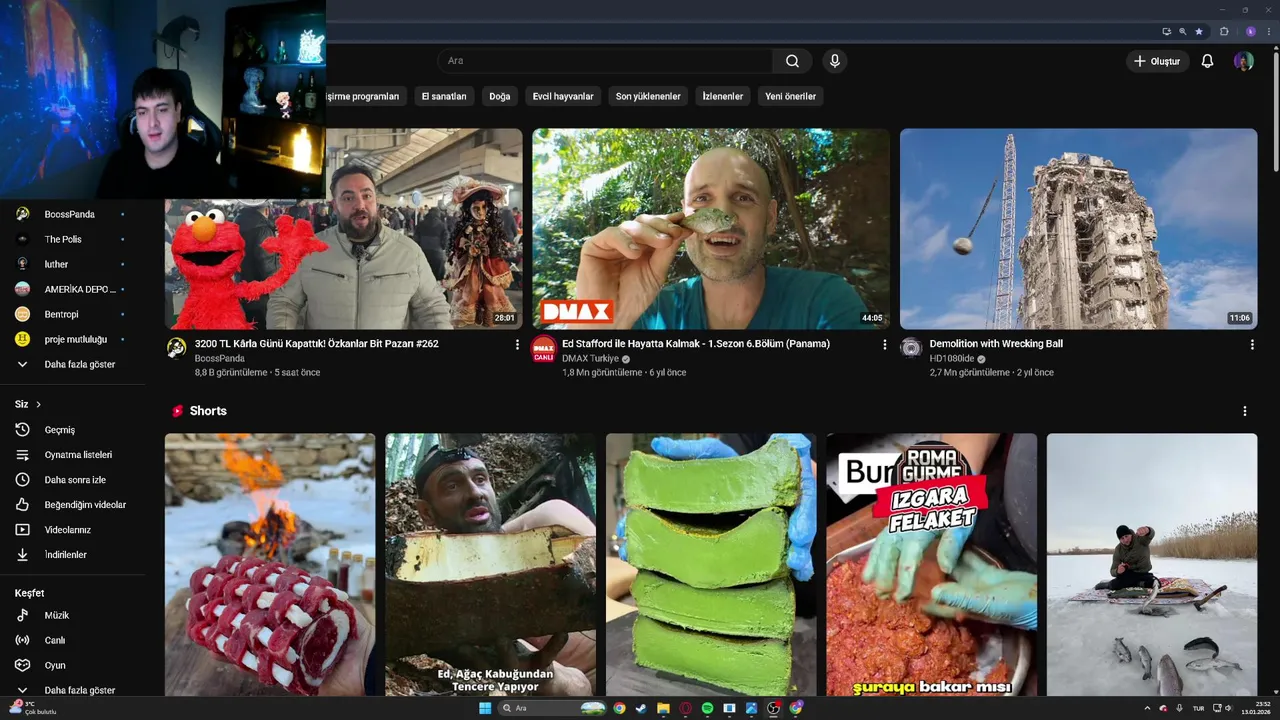Select the Son yüklenenler filter chip
This screenshot has width=1280, height=720.
[x=648, y=96]
